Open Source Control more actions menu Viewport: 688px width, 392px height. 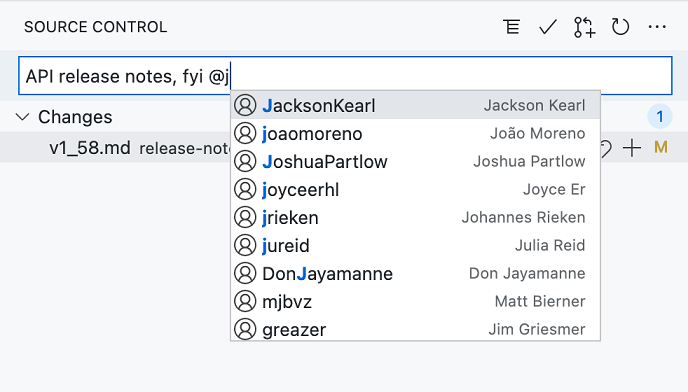pyautogui.click(x=657, y=27)
